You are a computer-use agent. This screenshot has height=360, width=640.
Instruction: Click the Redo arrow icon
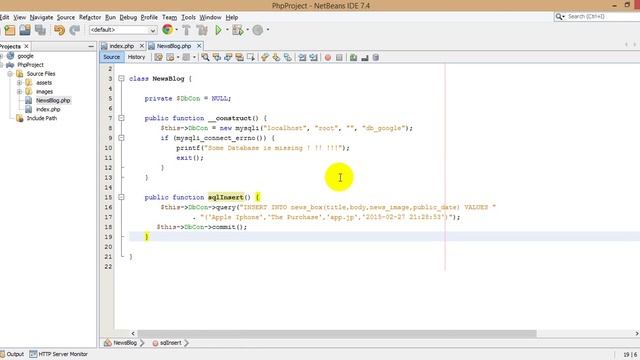(x=74, y=30)
